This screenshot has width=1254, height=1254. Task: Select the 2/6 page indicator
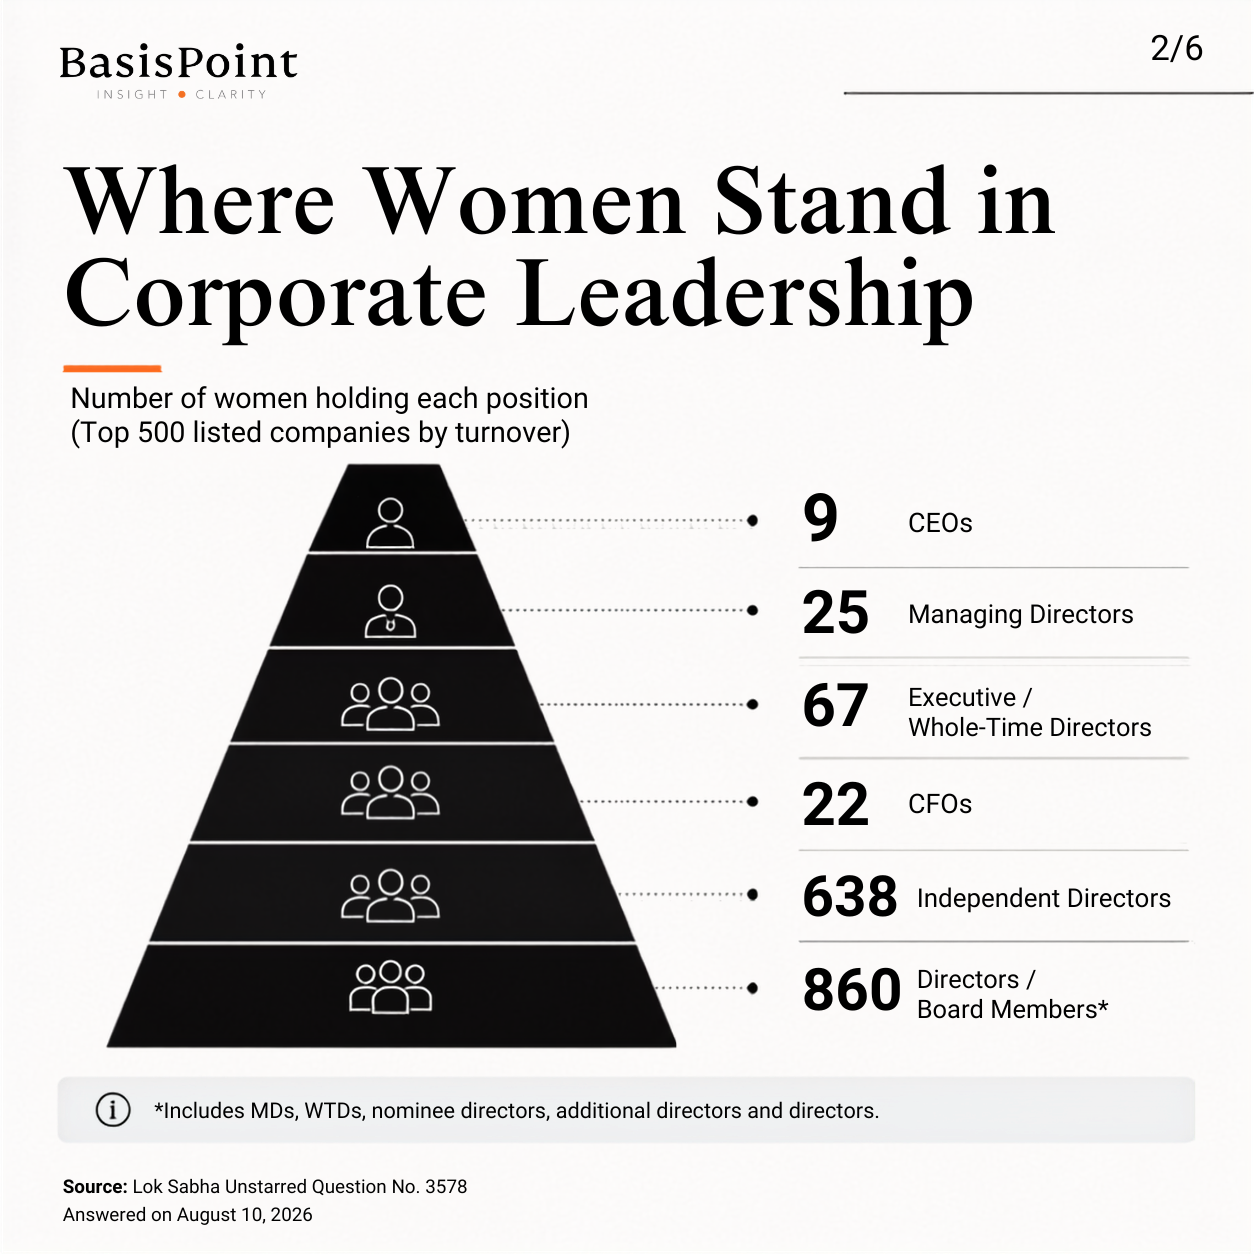[1177, 48]
